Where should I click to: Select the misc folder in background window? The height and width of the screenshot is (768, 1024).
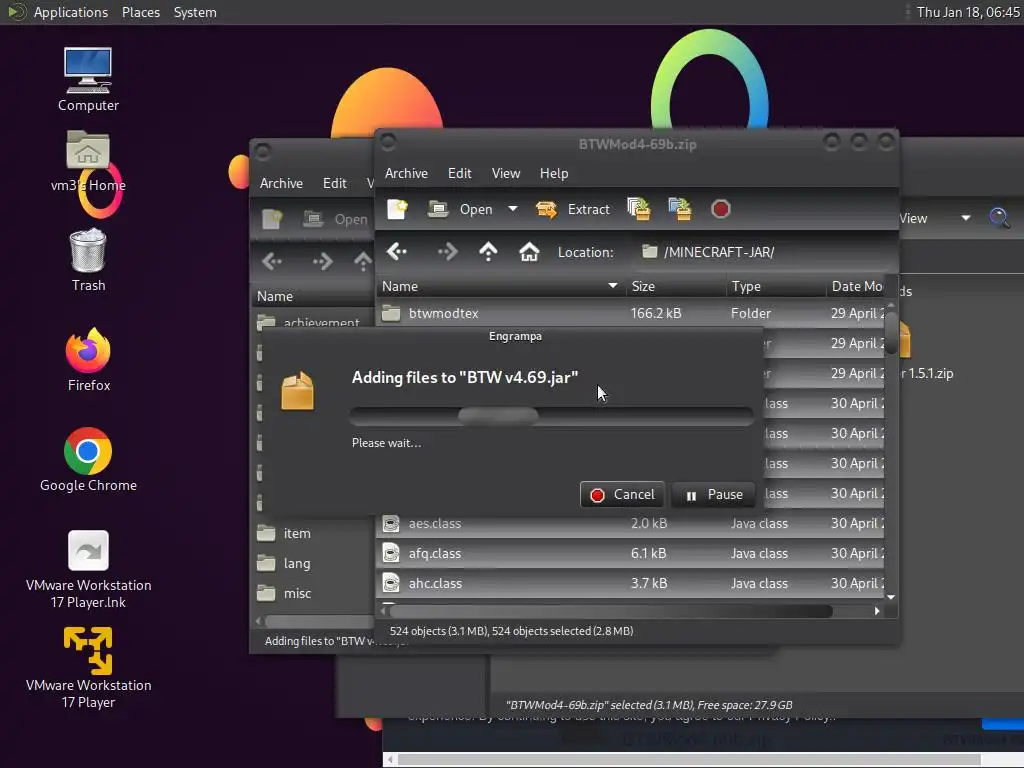click(x=315, y=594)
